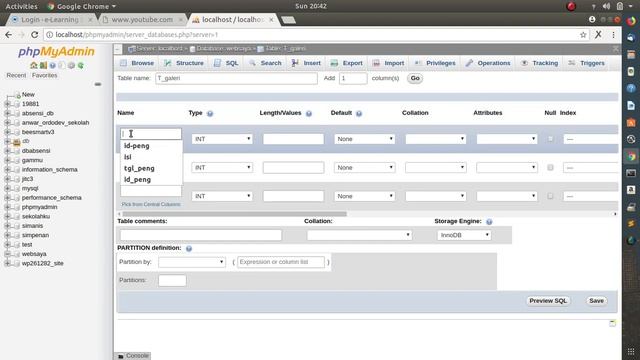640x360 pixels.
Task: Open help icon beside Storage Engine label
Action: click(x=489, y=222)
